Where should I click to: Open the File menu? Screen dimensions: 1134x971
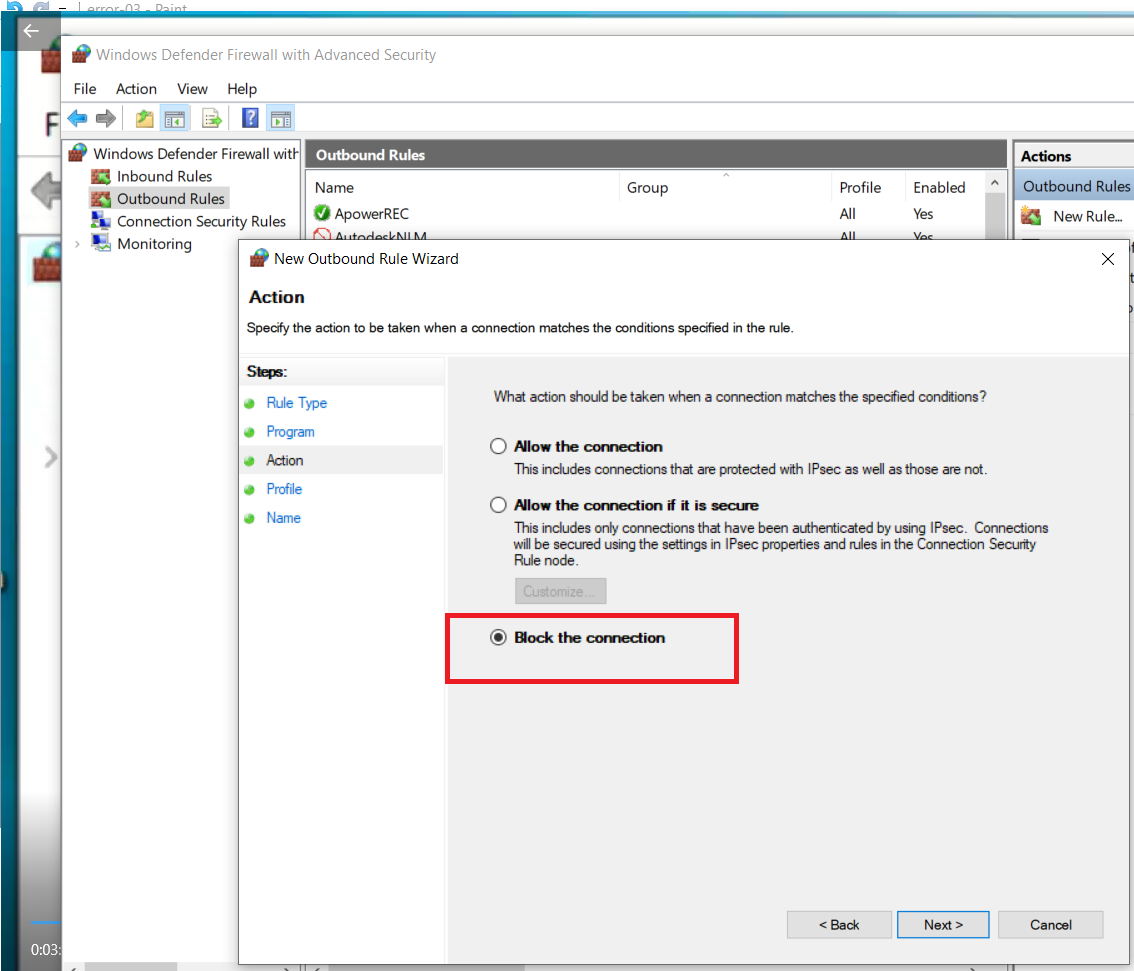point(85,89)
